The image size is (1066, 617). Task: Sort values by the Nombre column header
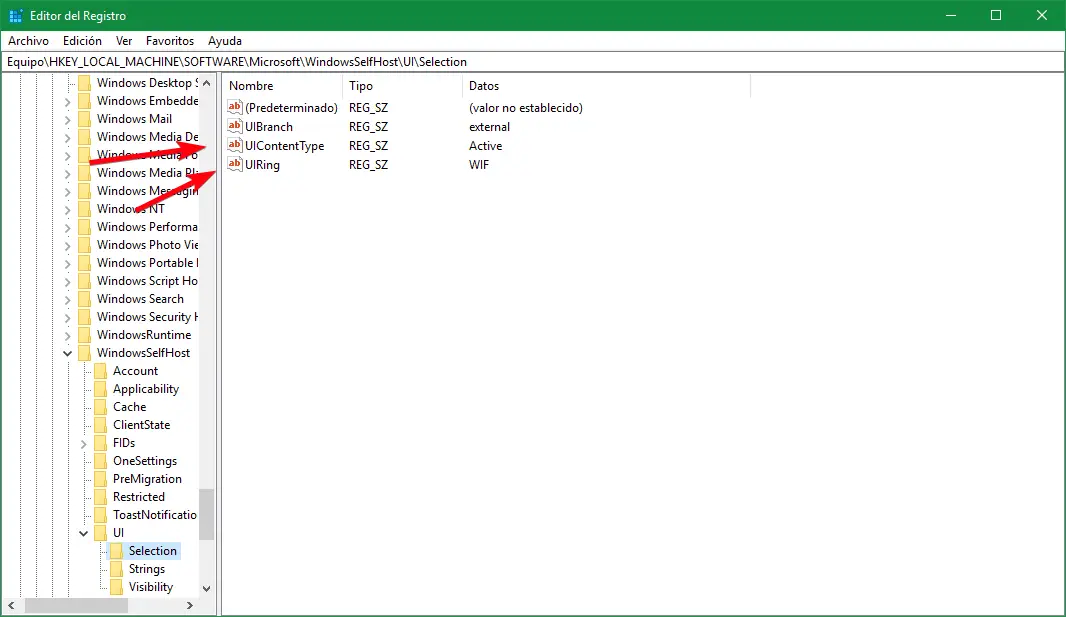click(x=283, y=86)
